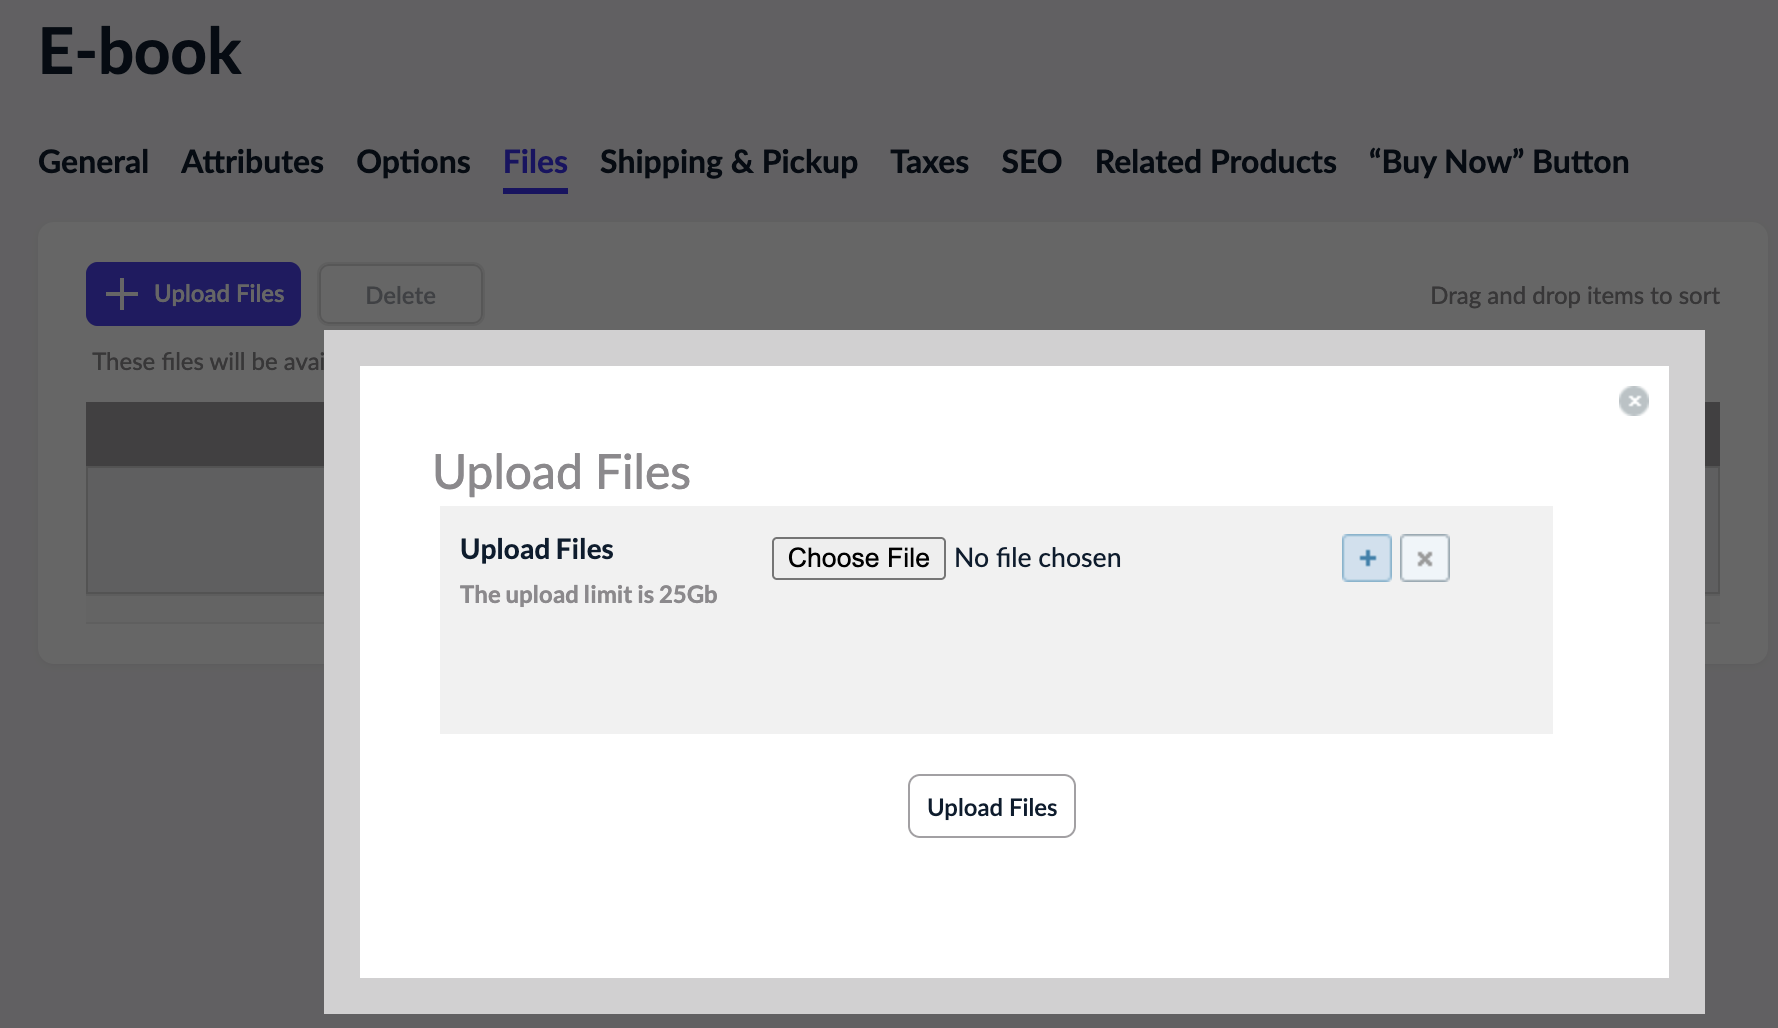Go to the Options tab
The width and height of the screenshot is (1778, 1028).
413,162
